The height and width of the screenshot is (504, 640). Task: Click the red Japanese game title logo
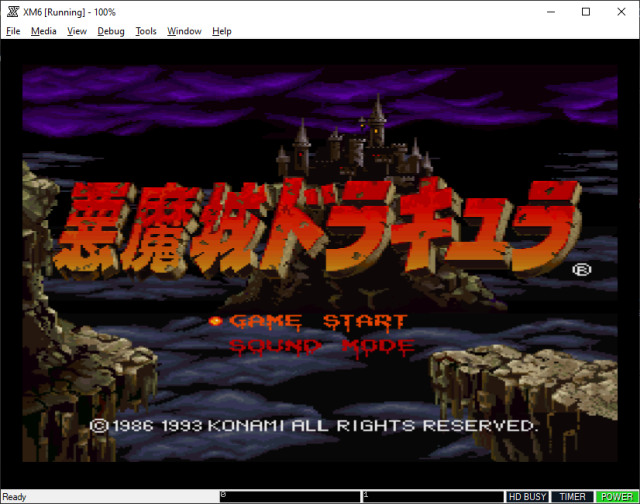click(317, 229)
